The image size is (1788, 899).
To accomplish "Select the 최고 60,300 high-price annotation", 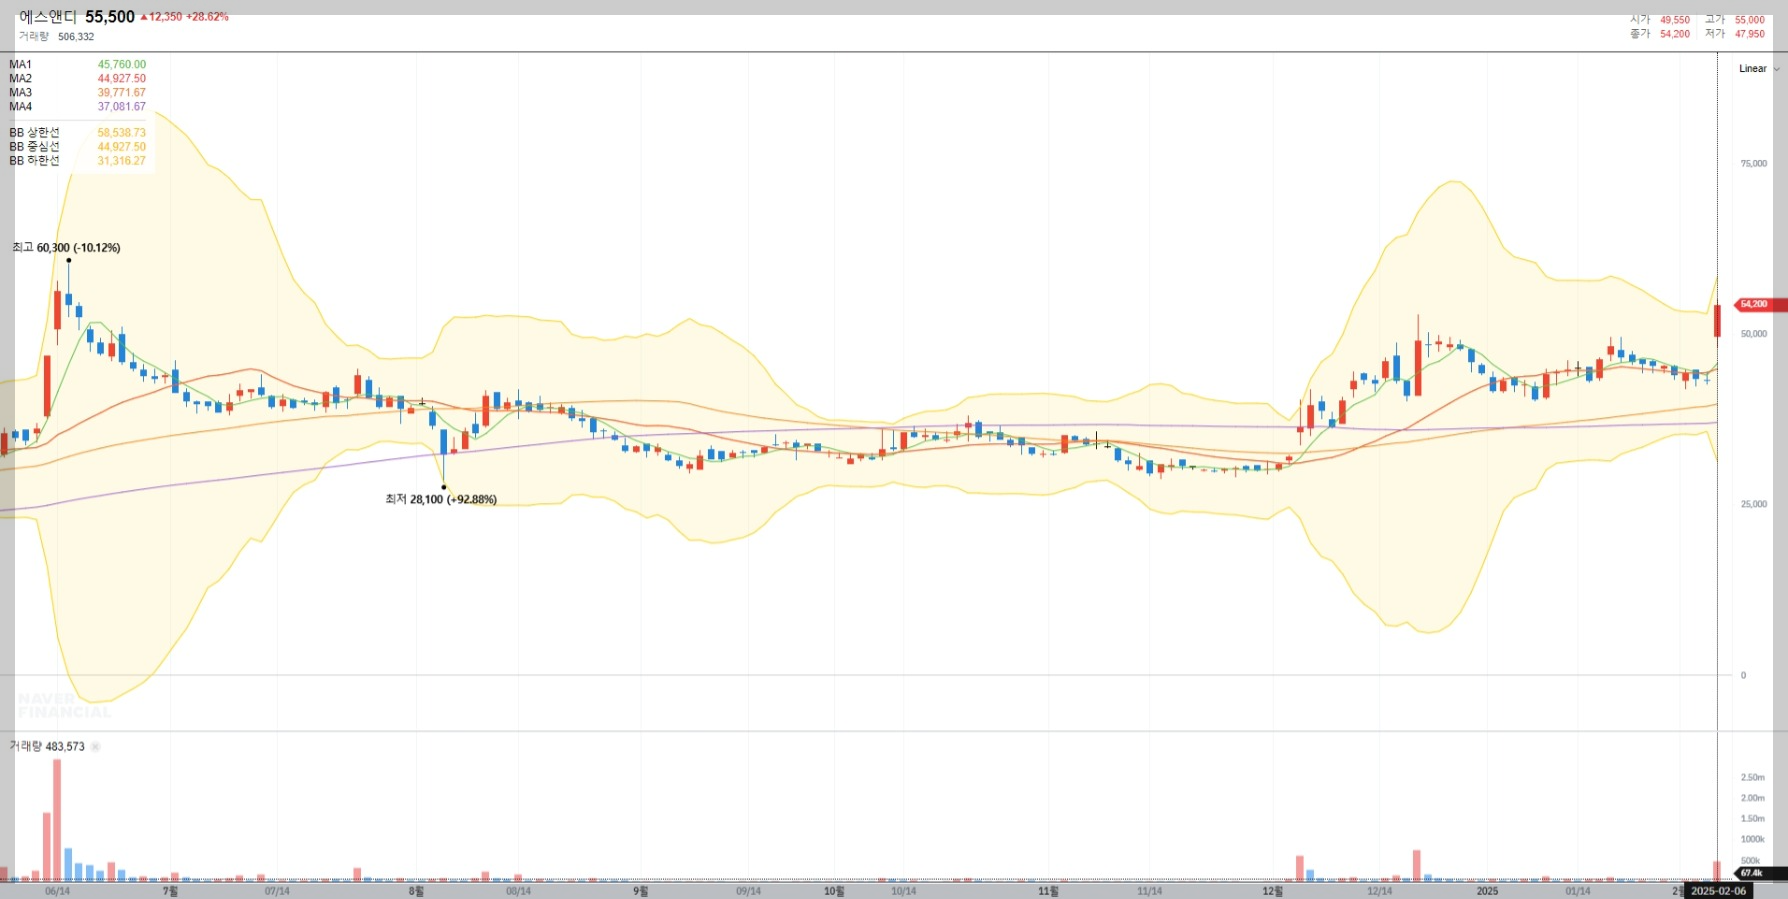I will [66, 248].
